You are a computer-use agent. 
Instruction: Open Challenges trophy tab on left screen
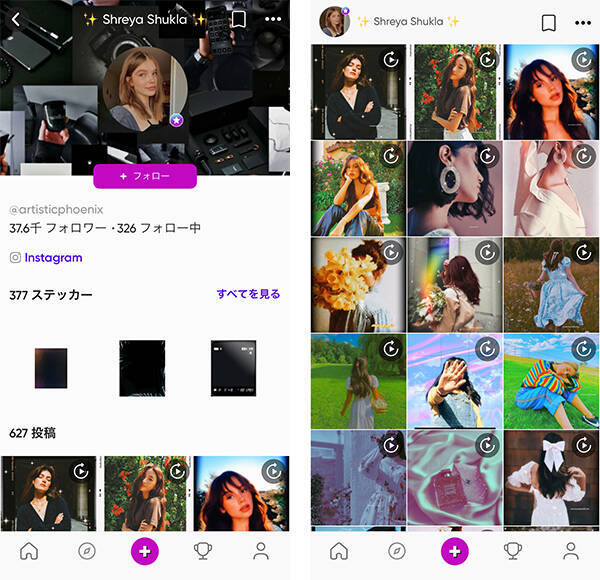(x=203, y=551)
